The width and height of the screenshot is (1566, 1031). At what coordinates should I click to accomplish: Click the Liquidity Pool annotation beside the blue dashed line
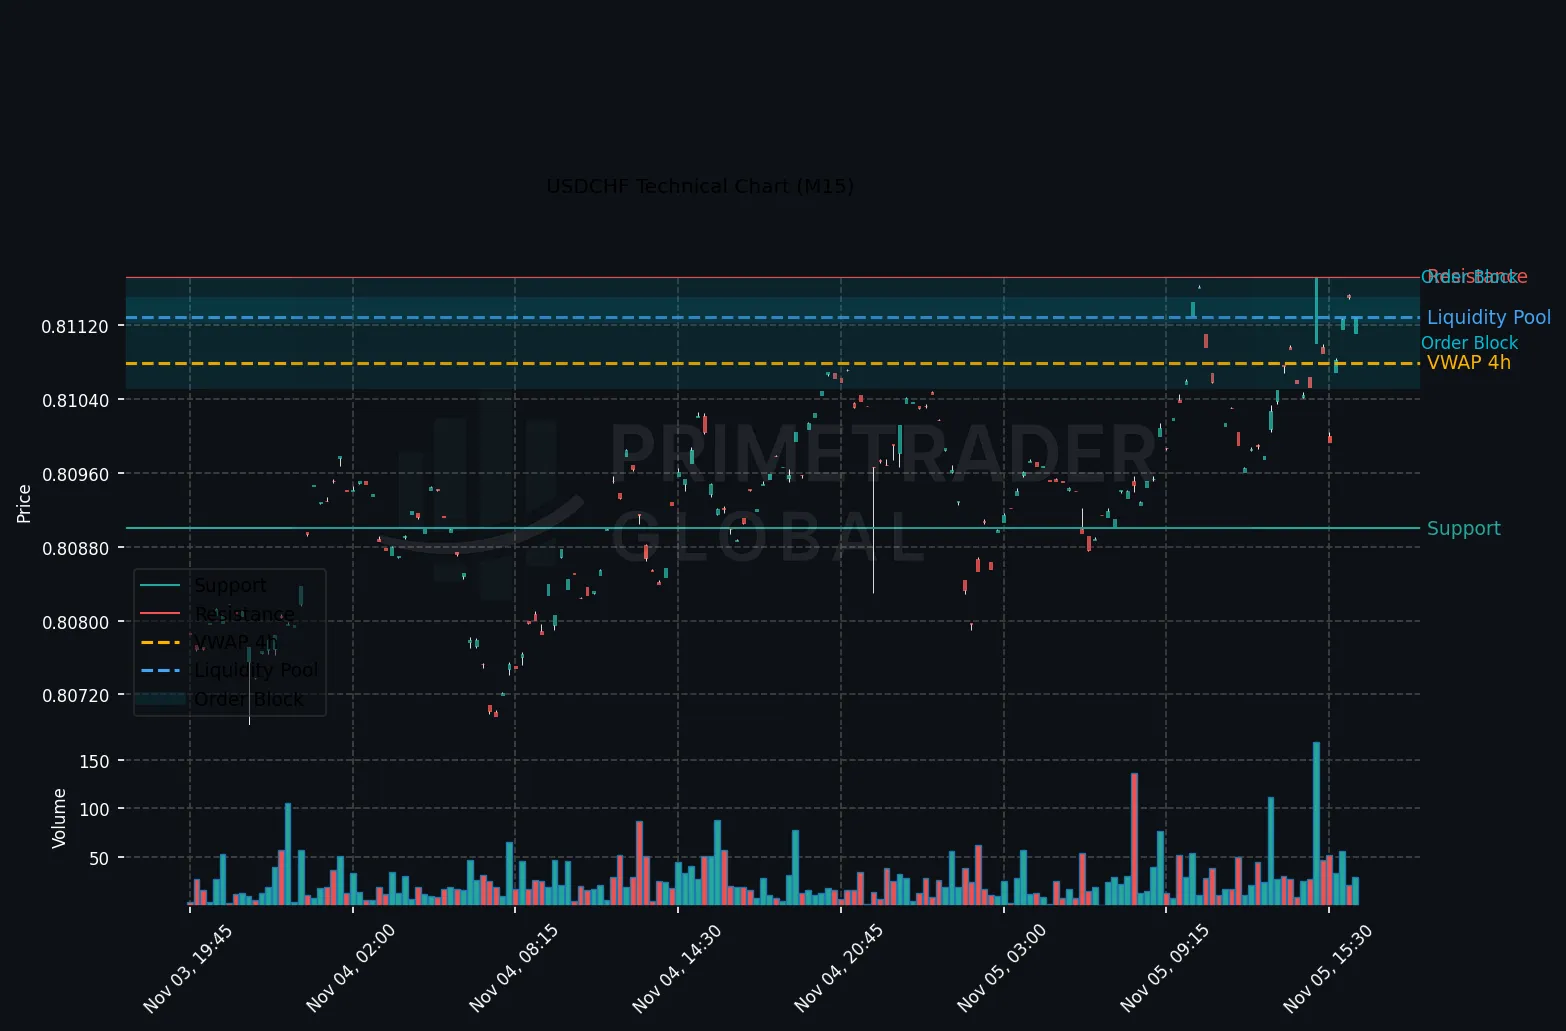click(1489, 317)
